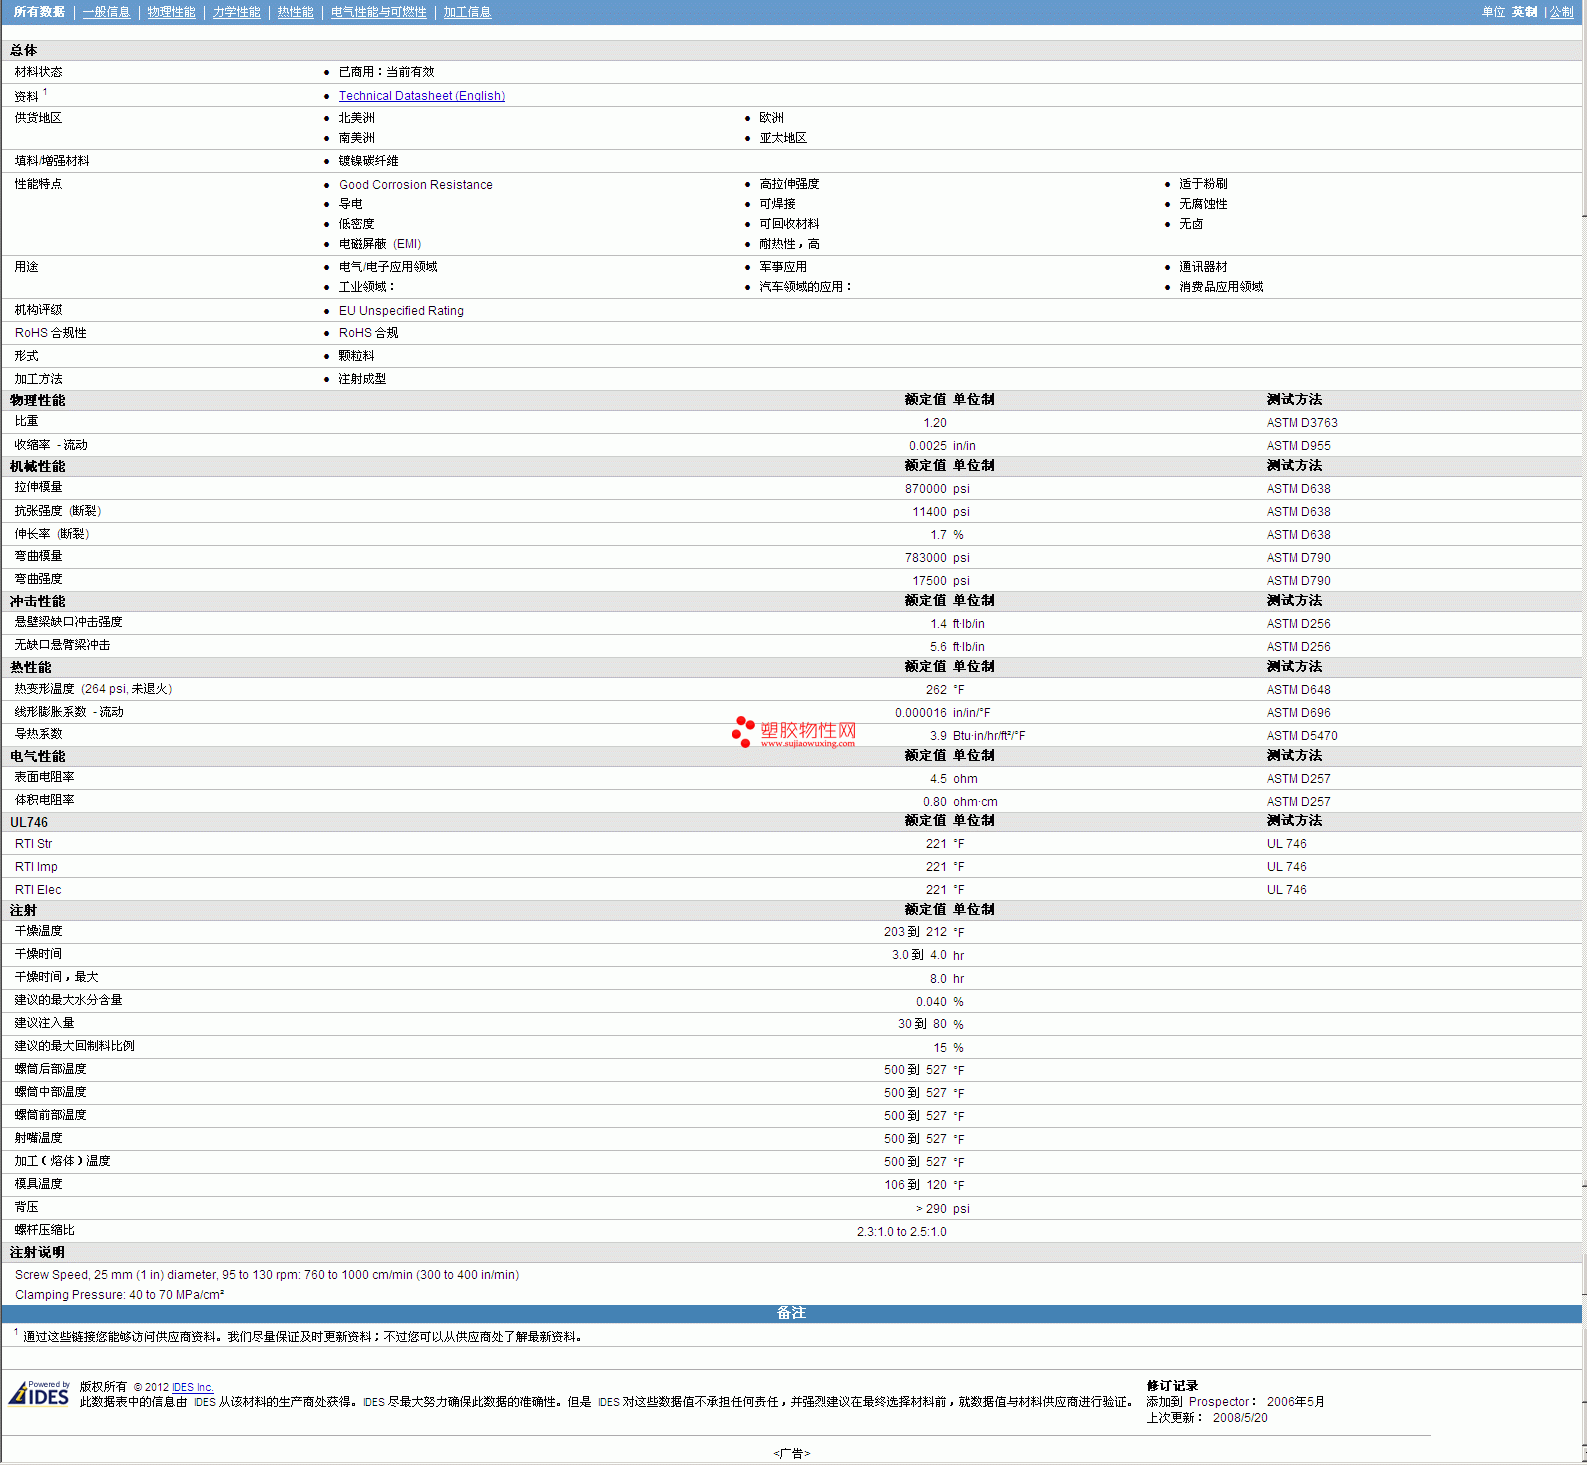This screenshot has width=1587, height=1465.
Task: Click the IDES Inc. copyright link
Action: coord(193,1387)
